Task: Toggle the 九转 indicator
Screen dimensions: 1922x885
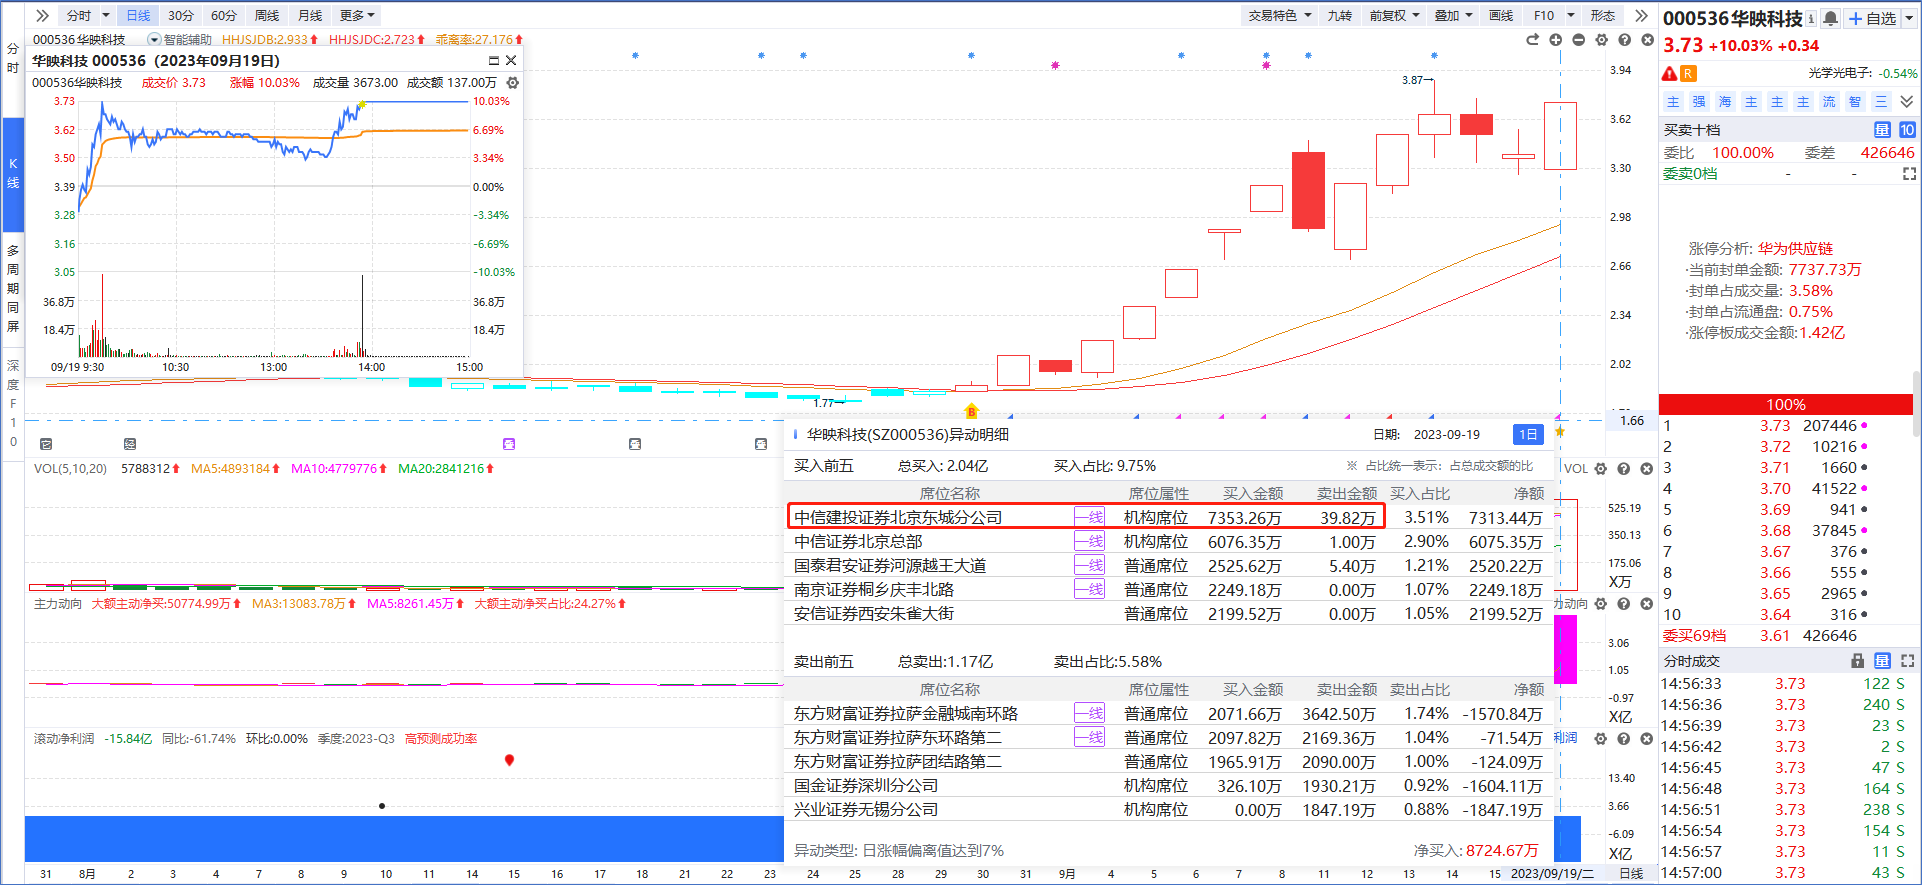Action: click(x=1339, y=15)
